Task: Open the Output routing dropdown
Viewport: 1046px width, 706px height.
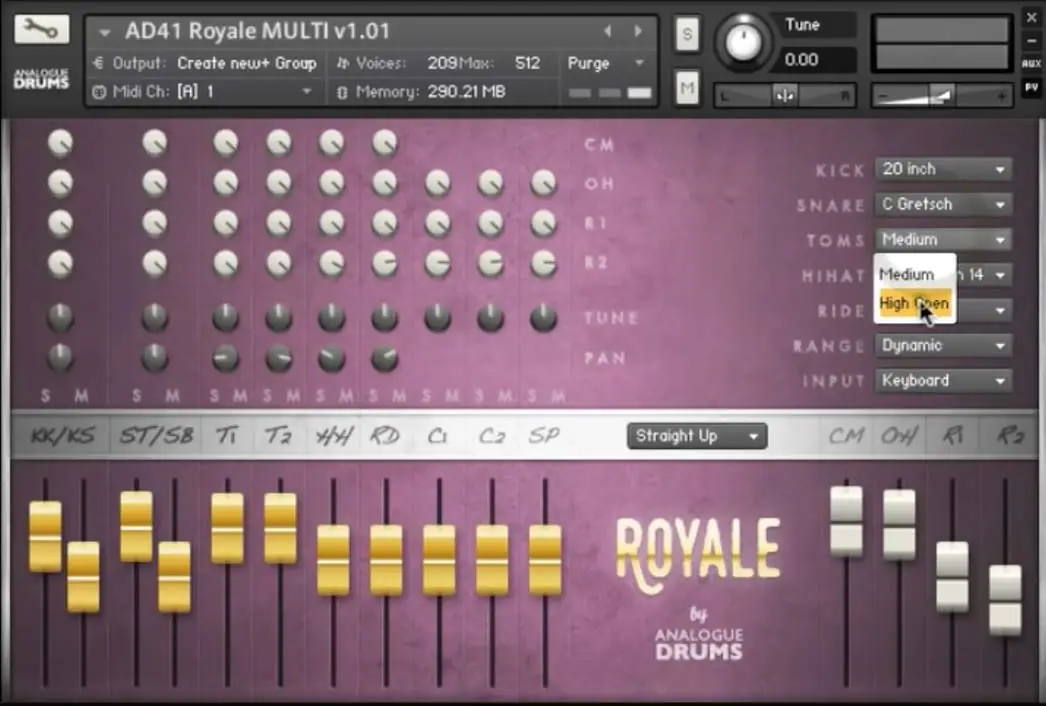Action: tap(247, 63)
